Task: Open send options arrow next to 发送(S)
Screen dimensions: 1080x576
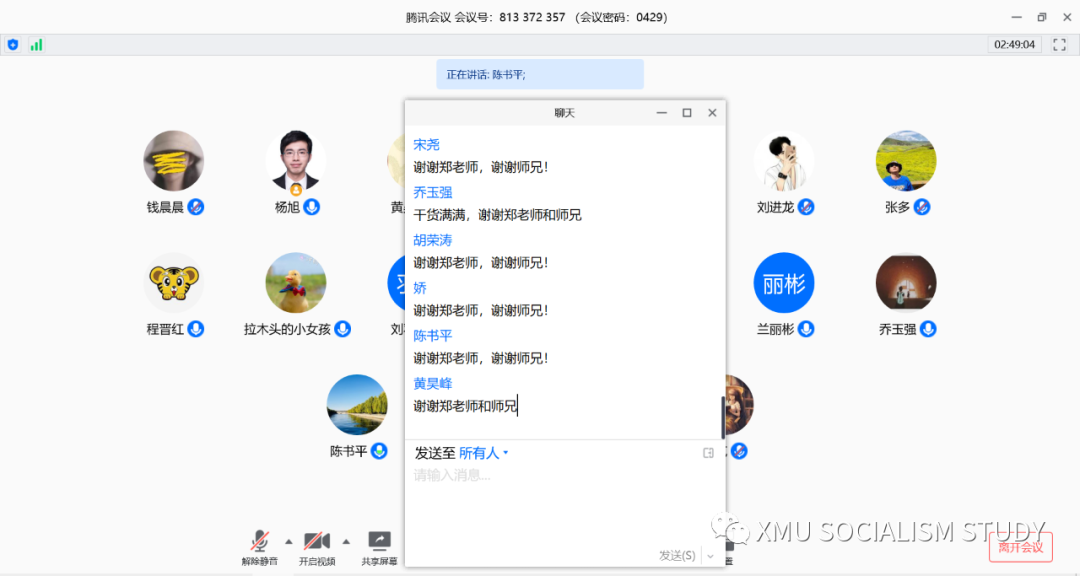Action: pos(710,556)
